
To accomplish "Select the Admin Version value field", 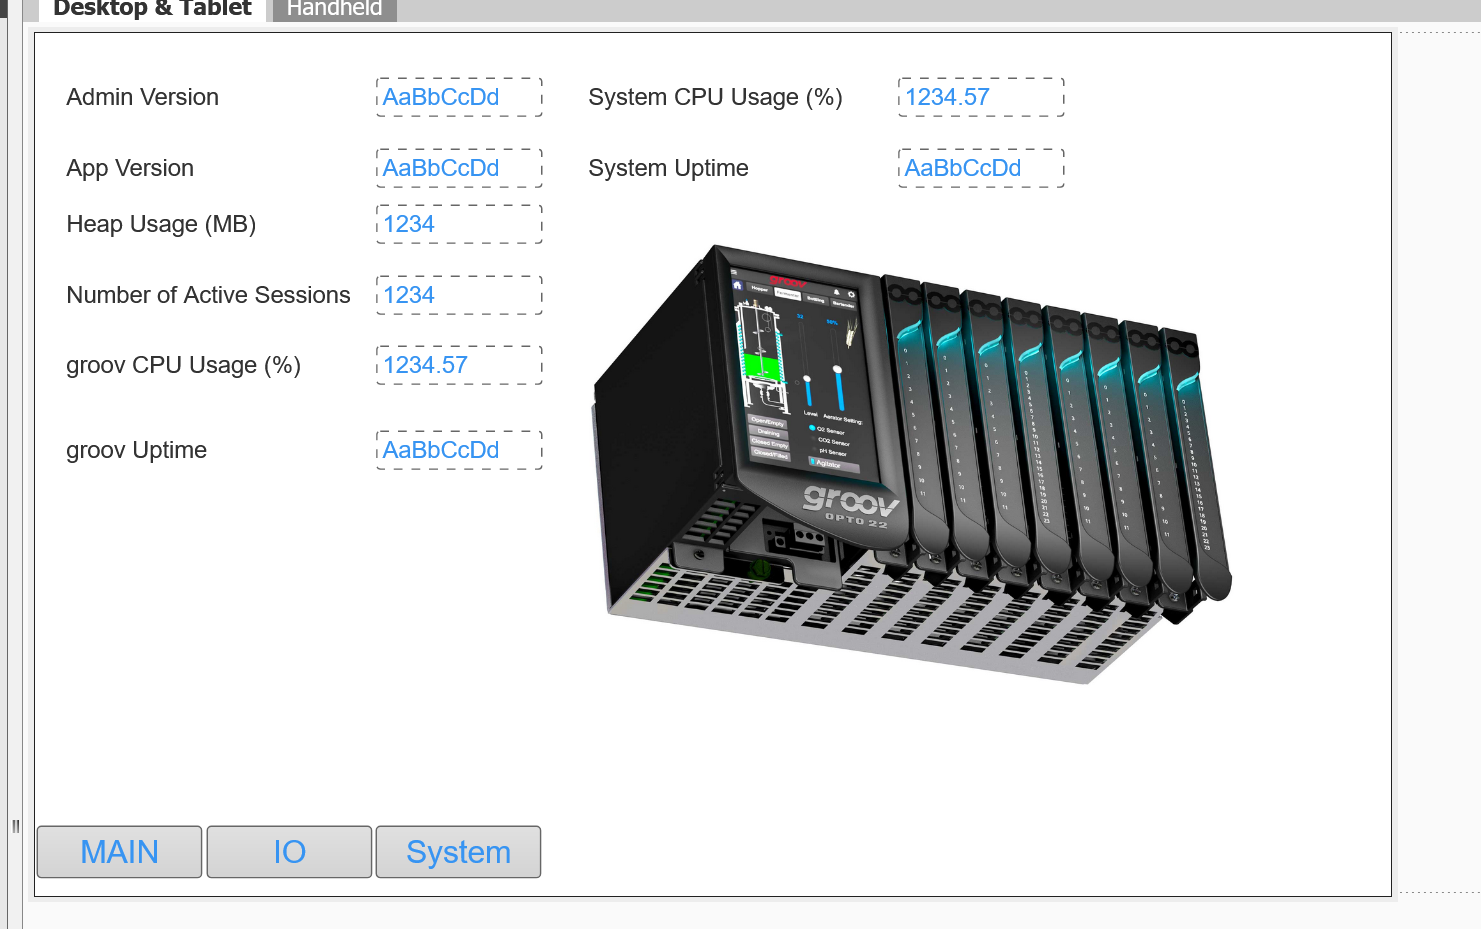I will 459,97.
